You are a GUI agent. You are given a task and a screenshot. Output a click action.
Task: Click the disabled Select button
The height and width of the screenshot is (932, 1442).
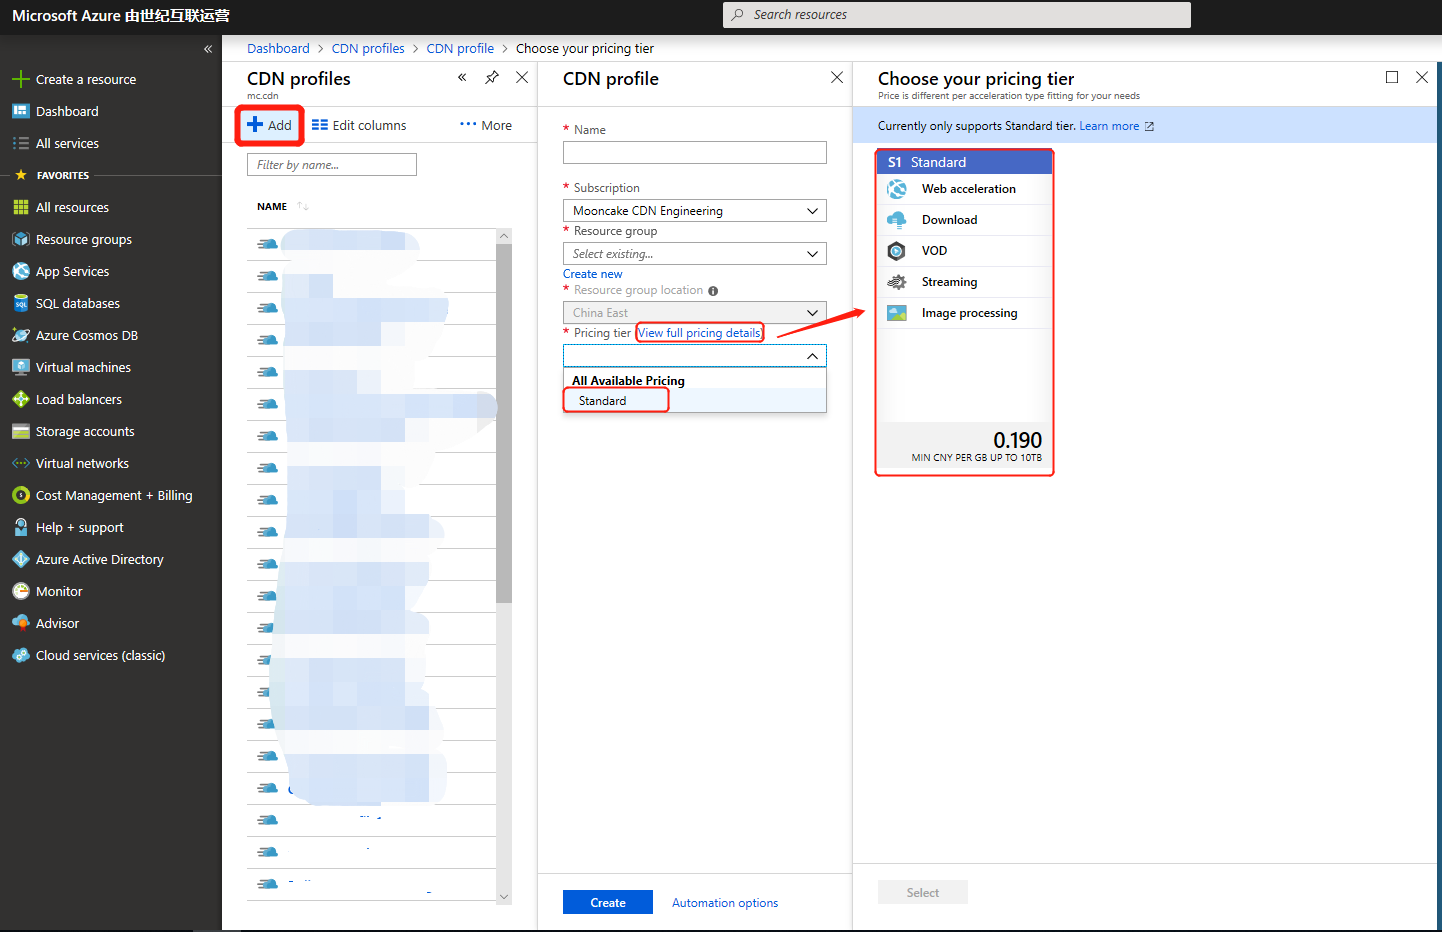(x=923, y=892)
